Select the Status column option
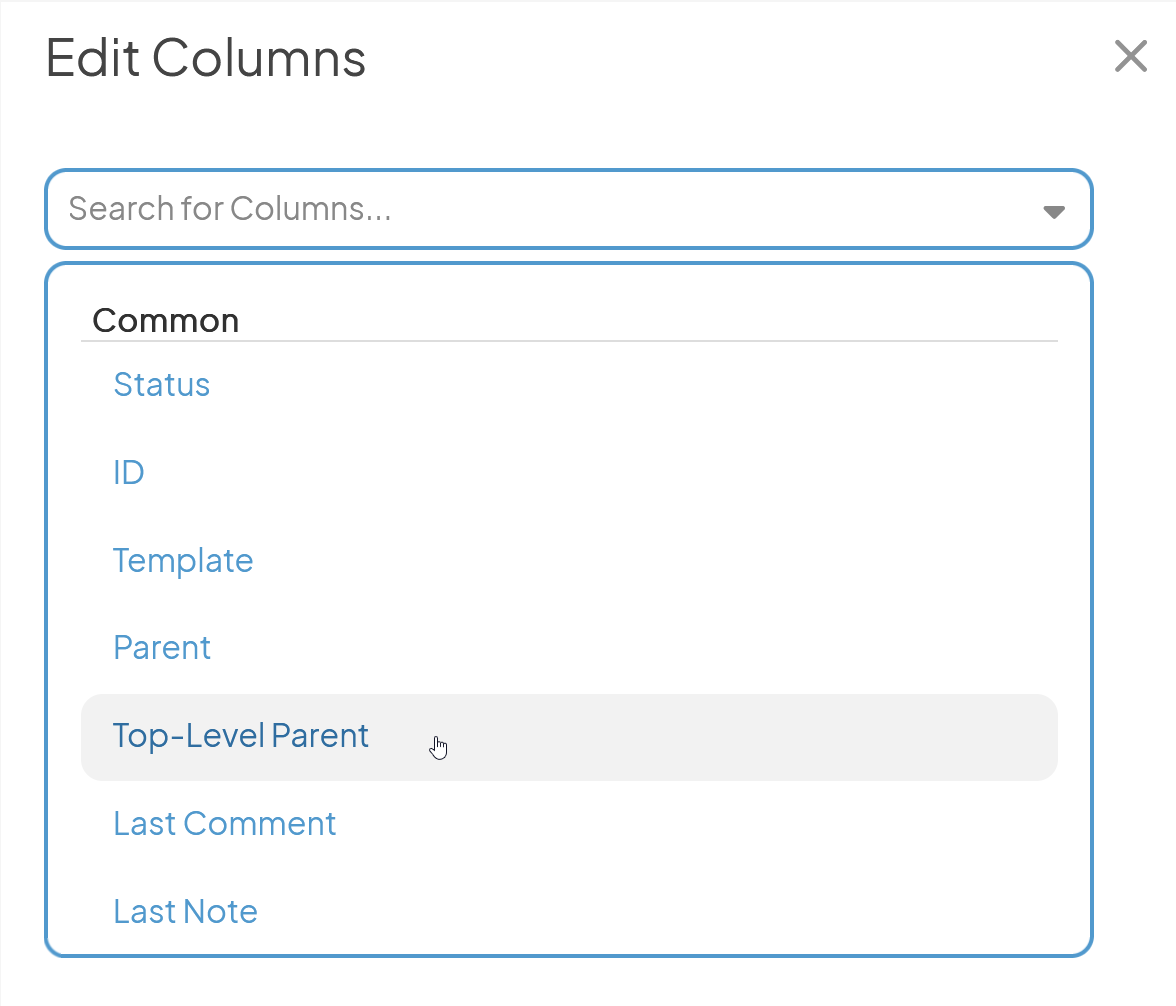 pyautogui.click(x=568, y=385)
